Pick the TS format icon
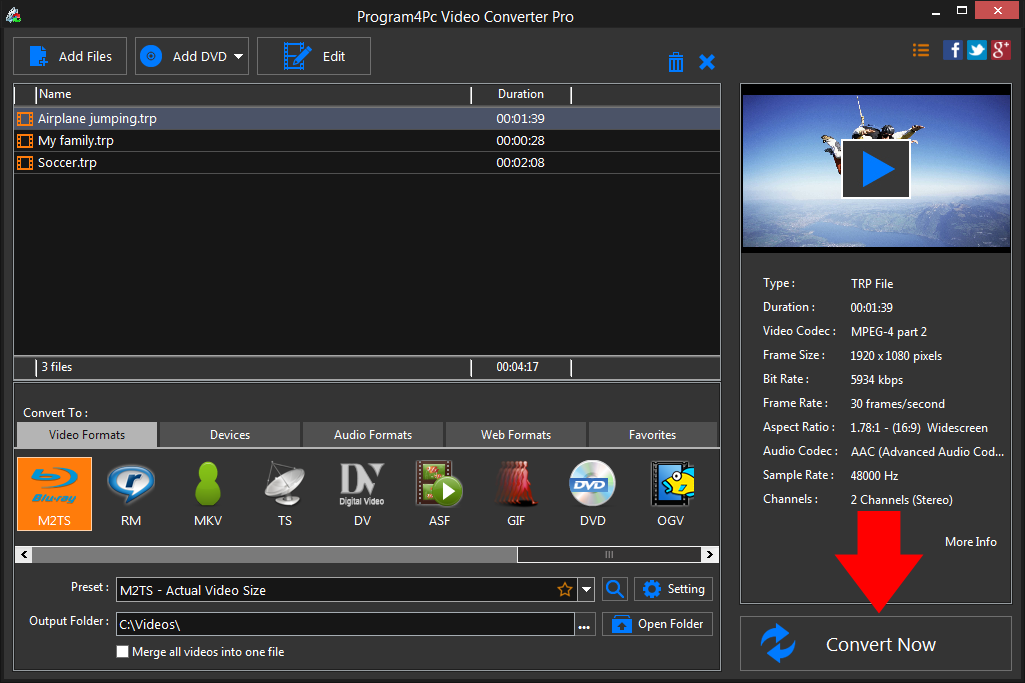 point(285,493)
